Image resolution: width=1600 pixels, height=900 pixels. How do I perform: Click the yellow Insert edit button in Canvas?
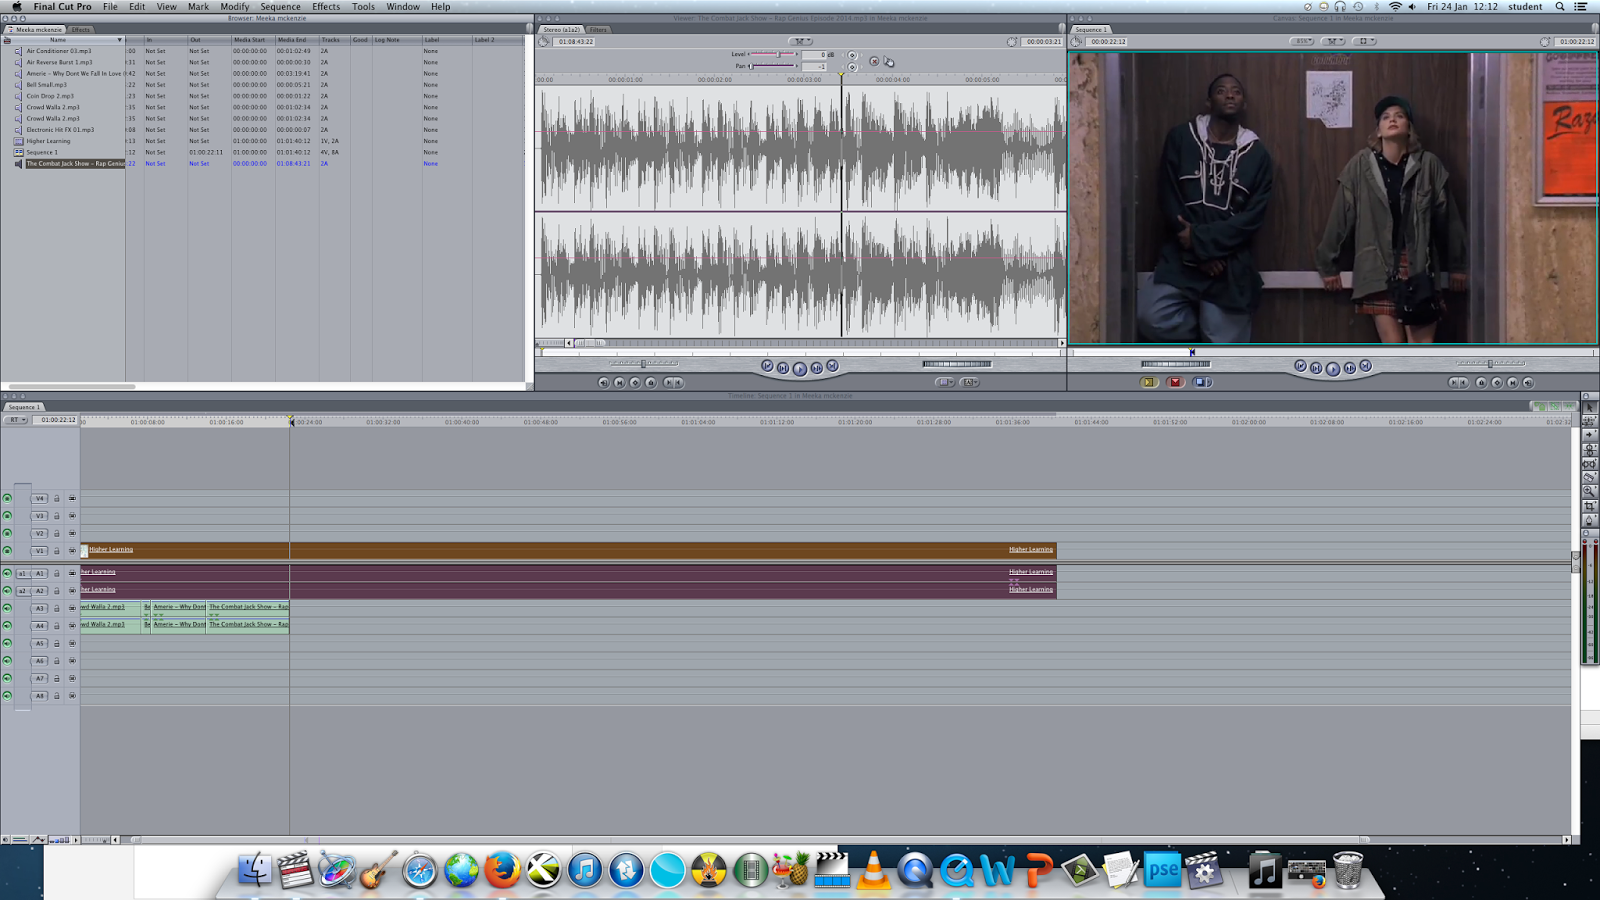click(1149, 382)
